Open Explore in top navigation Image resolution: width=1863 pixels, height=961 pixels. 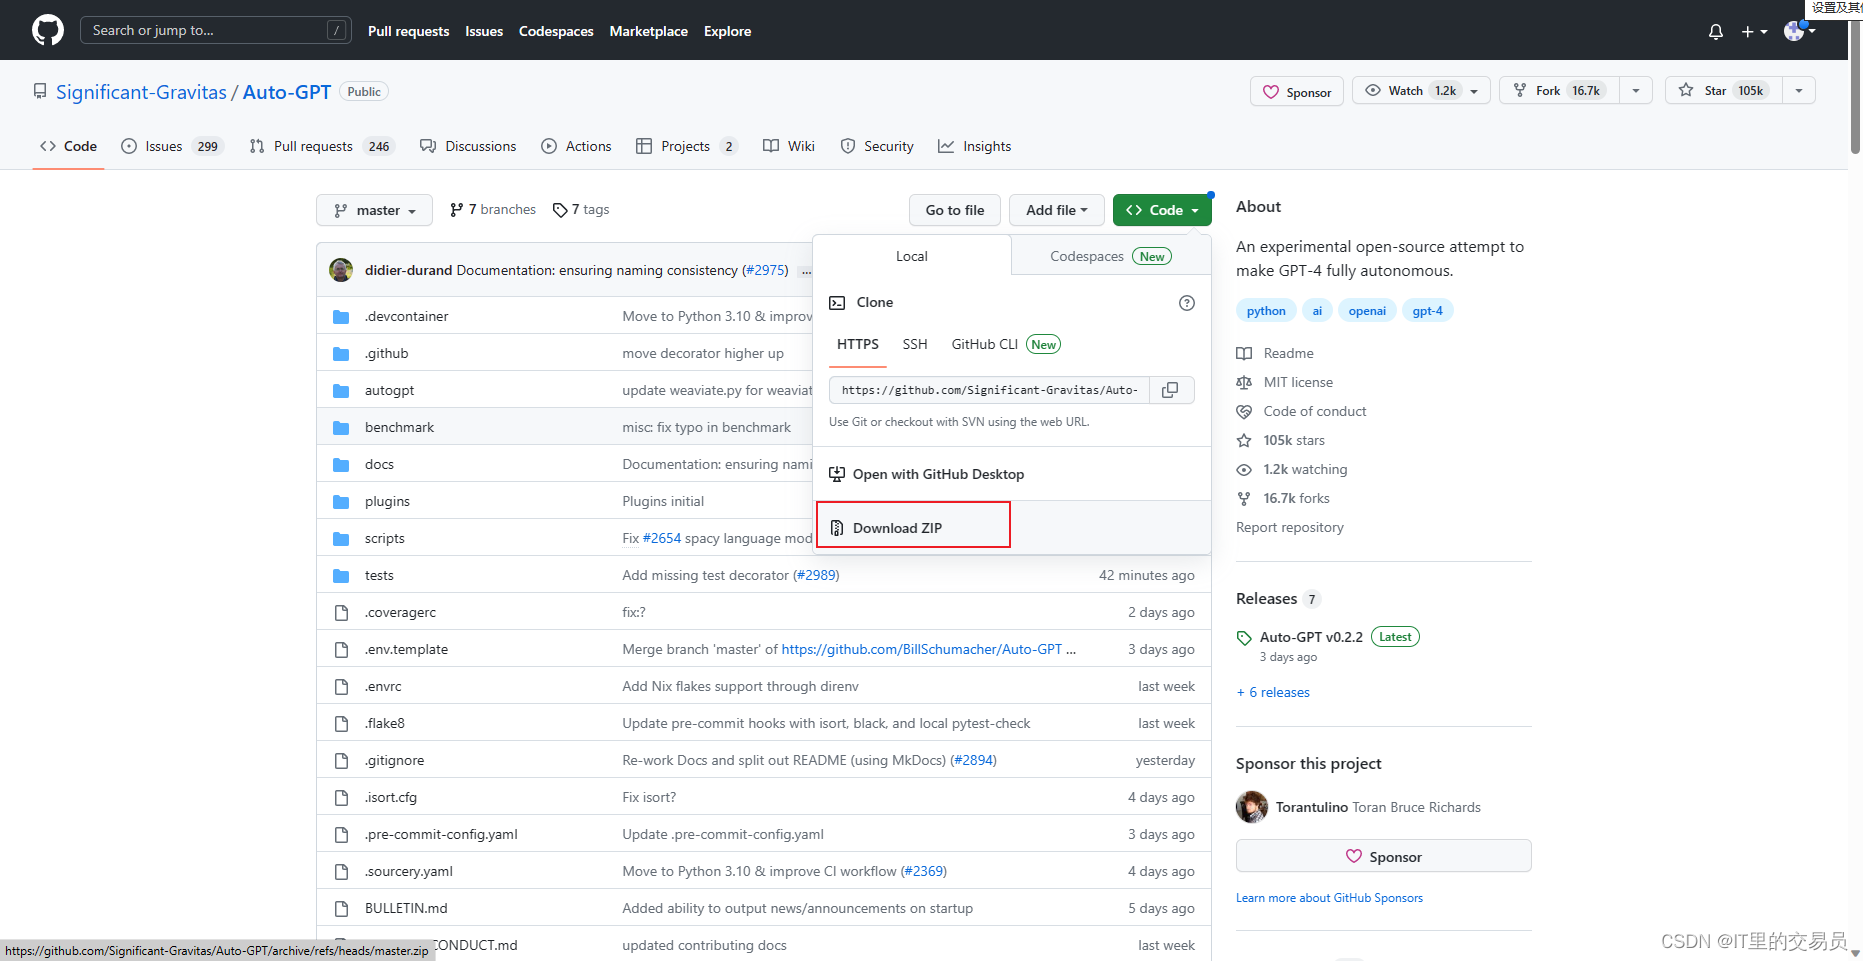pos(727,31)
